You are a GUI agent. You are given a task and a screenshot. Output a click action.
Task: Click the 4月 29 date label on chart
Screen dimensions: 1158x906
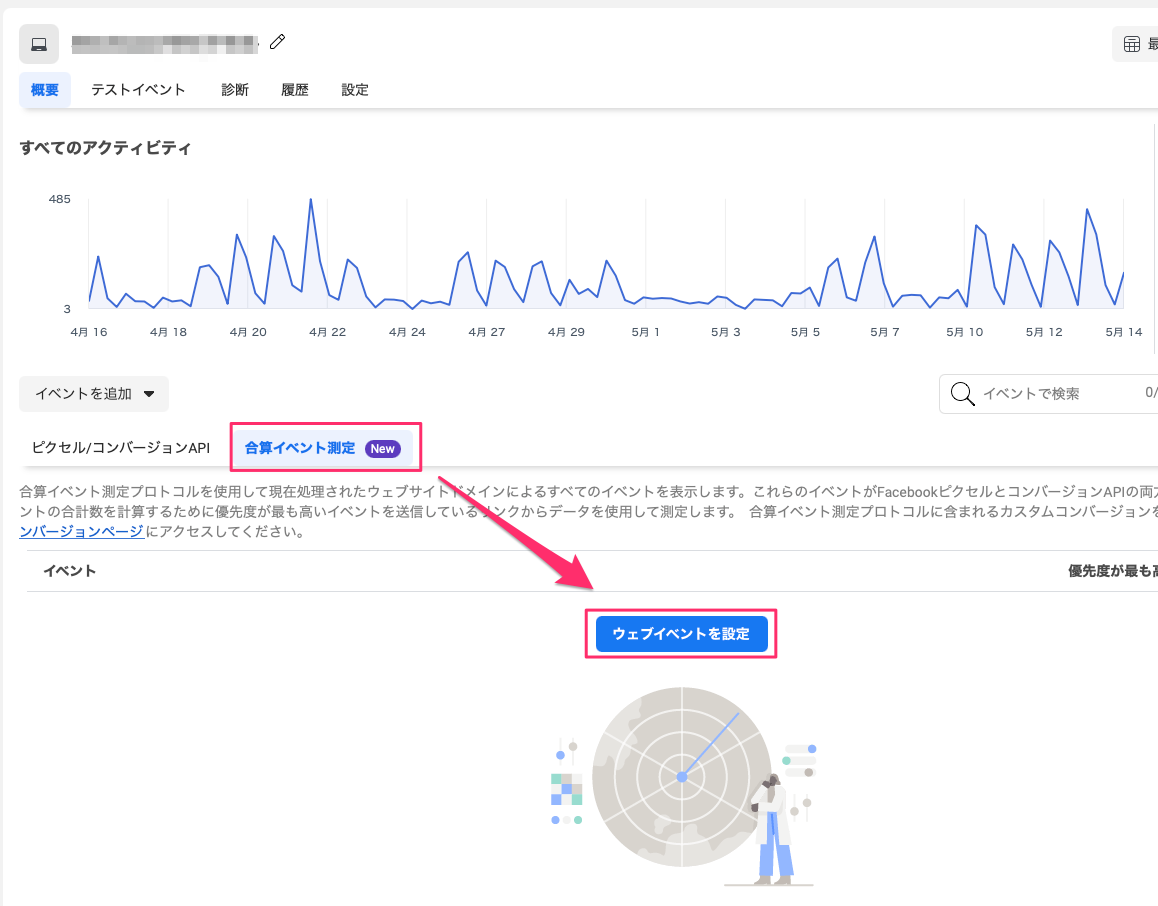point(566,332)
